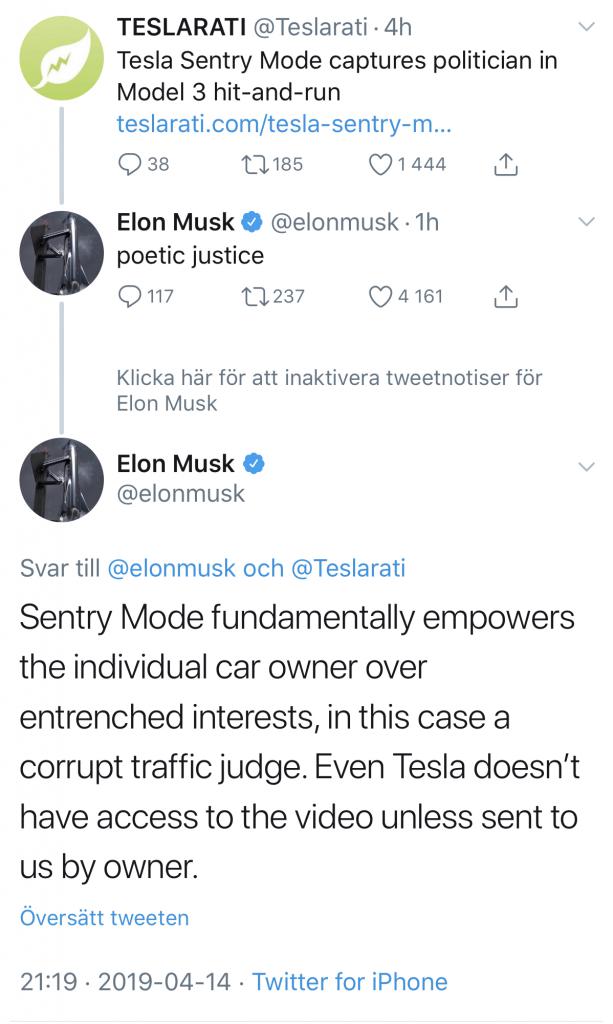
Task: Open the 'Twitter for iPhone' source link
Action: [350, 982]
